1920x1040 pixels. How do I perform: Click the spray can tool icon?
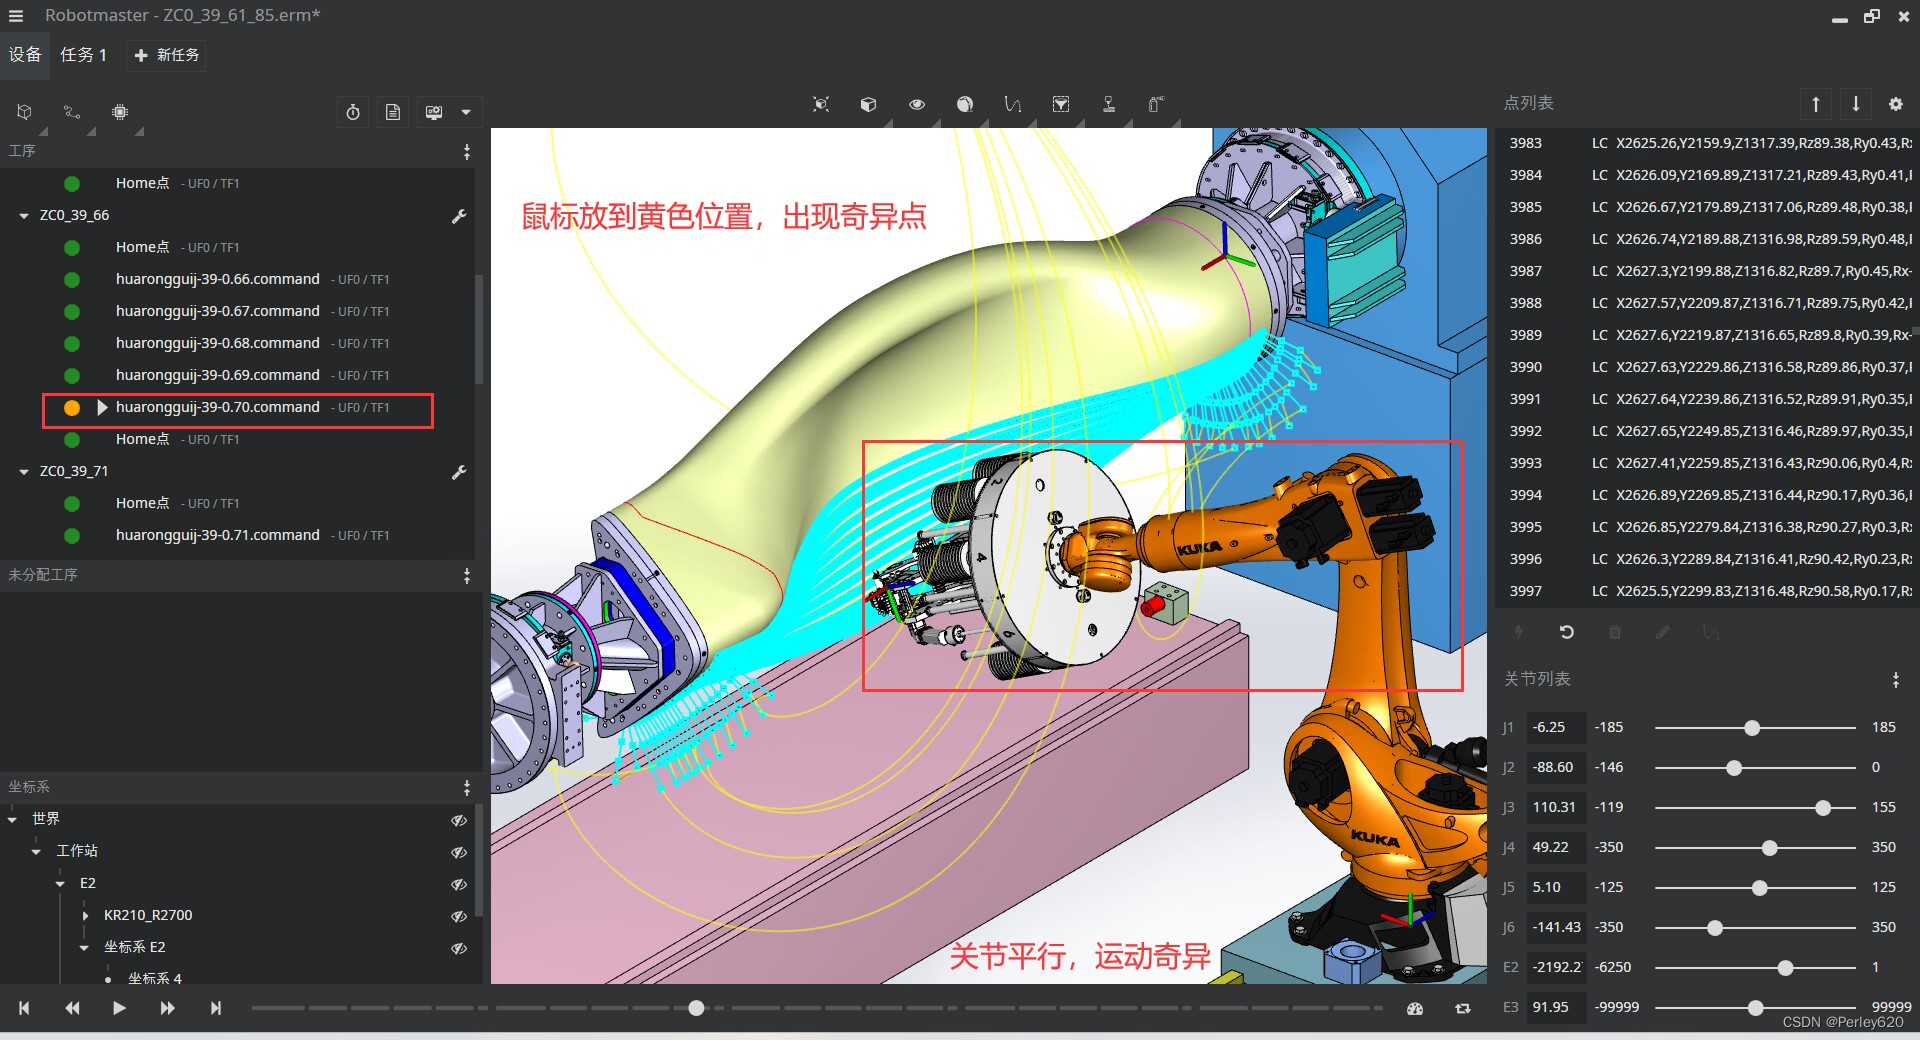(1156, 104)
